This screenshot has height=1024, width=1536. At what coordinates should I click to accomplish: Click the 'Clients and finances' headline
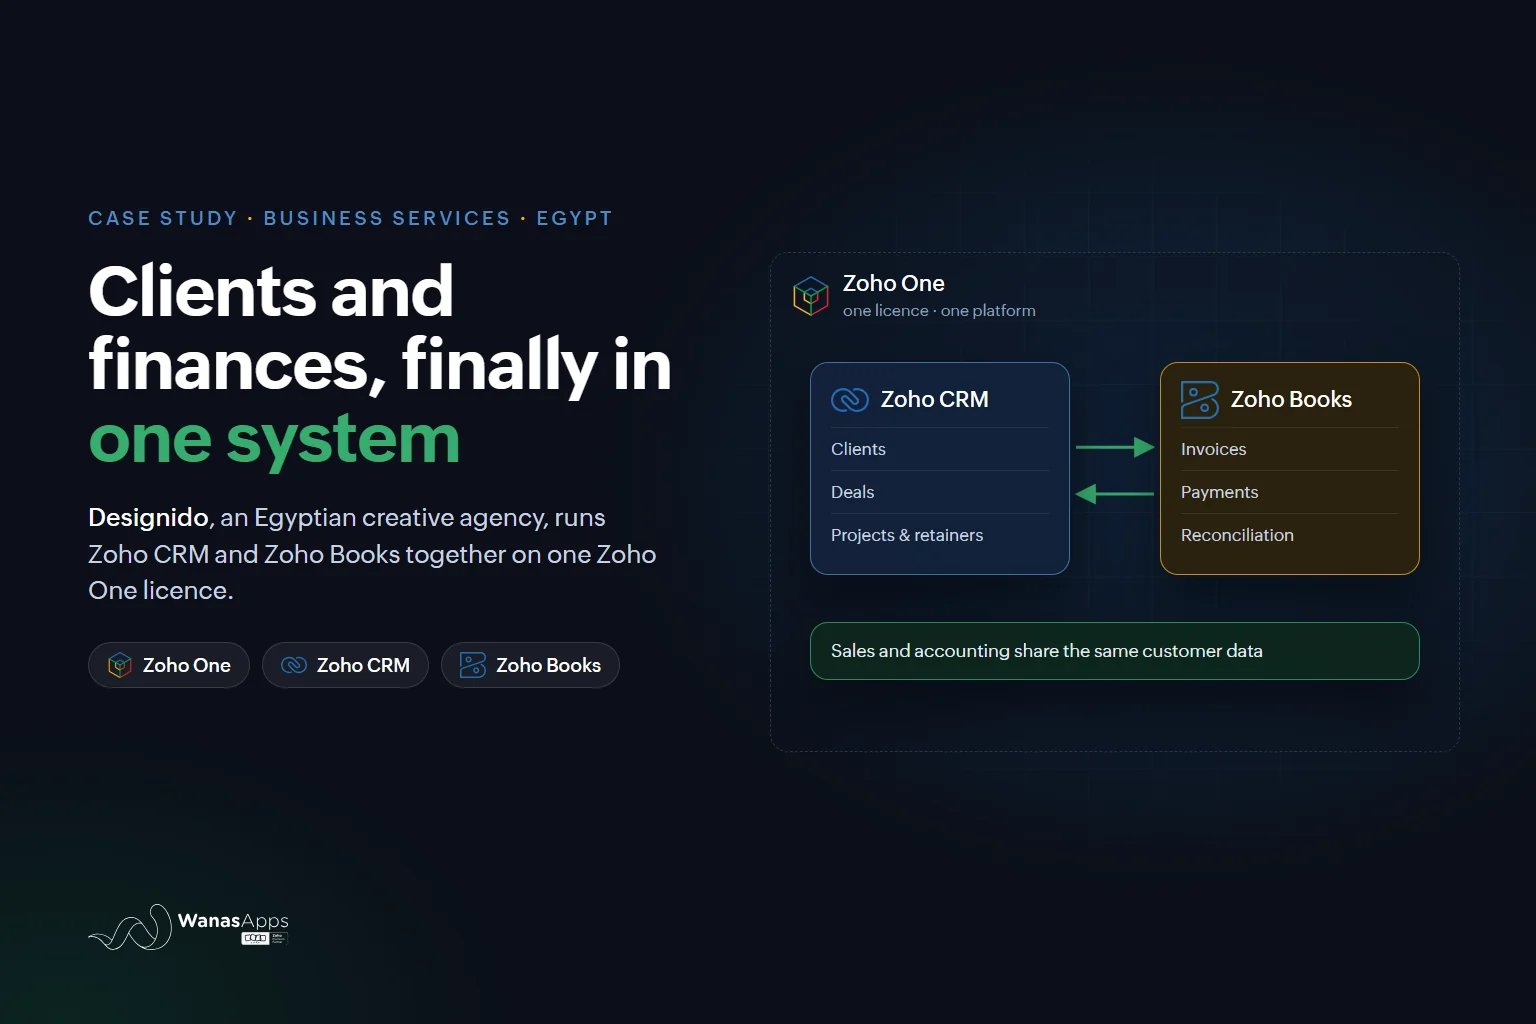tap(380, 328)
